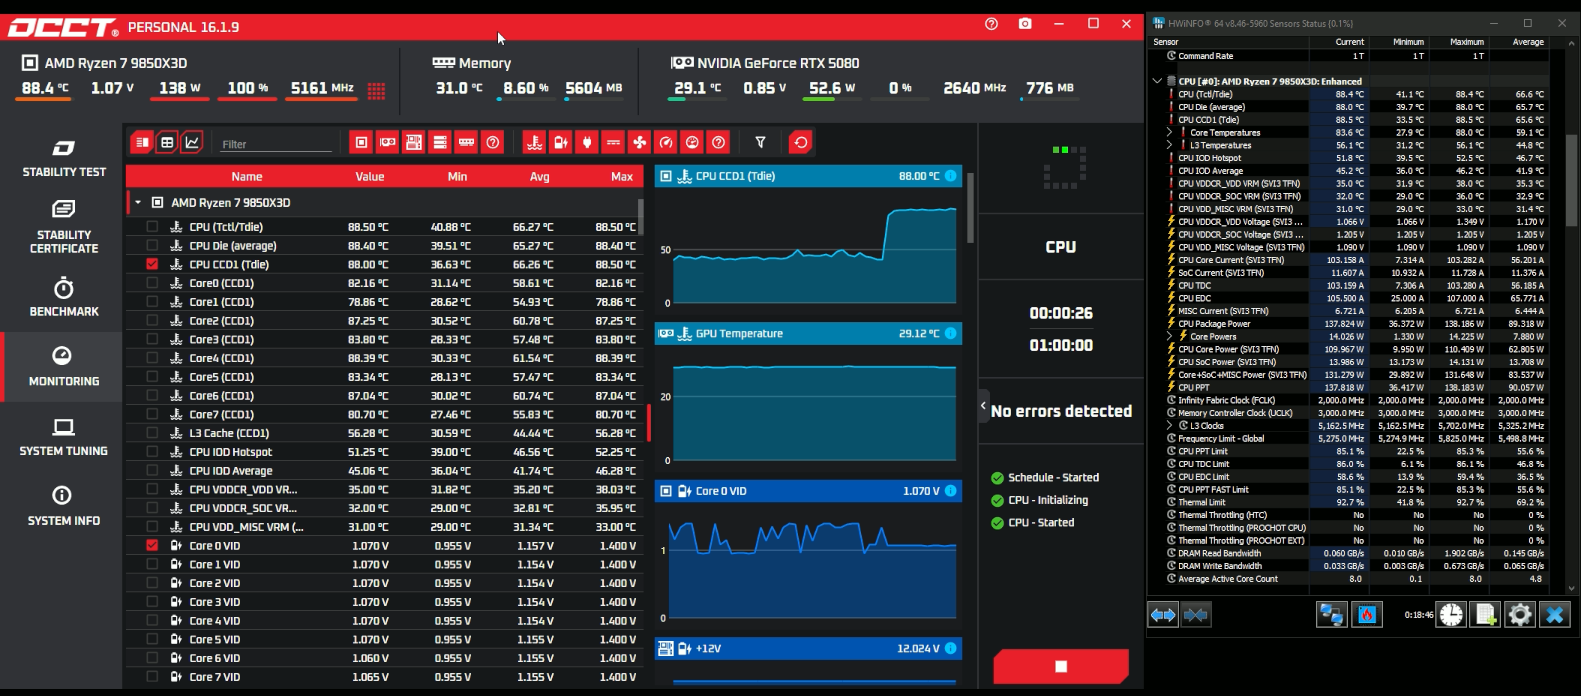Expand Core Powers in HWiNFO
Viewport: 1581px width, 696px height.
pos(1169,337)
